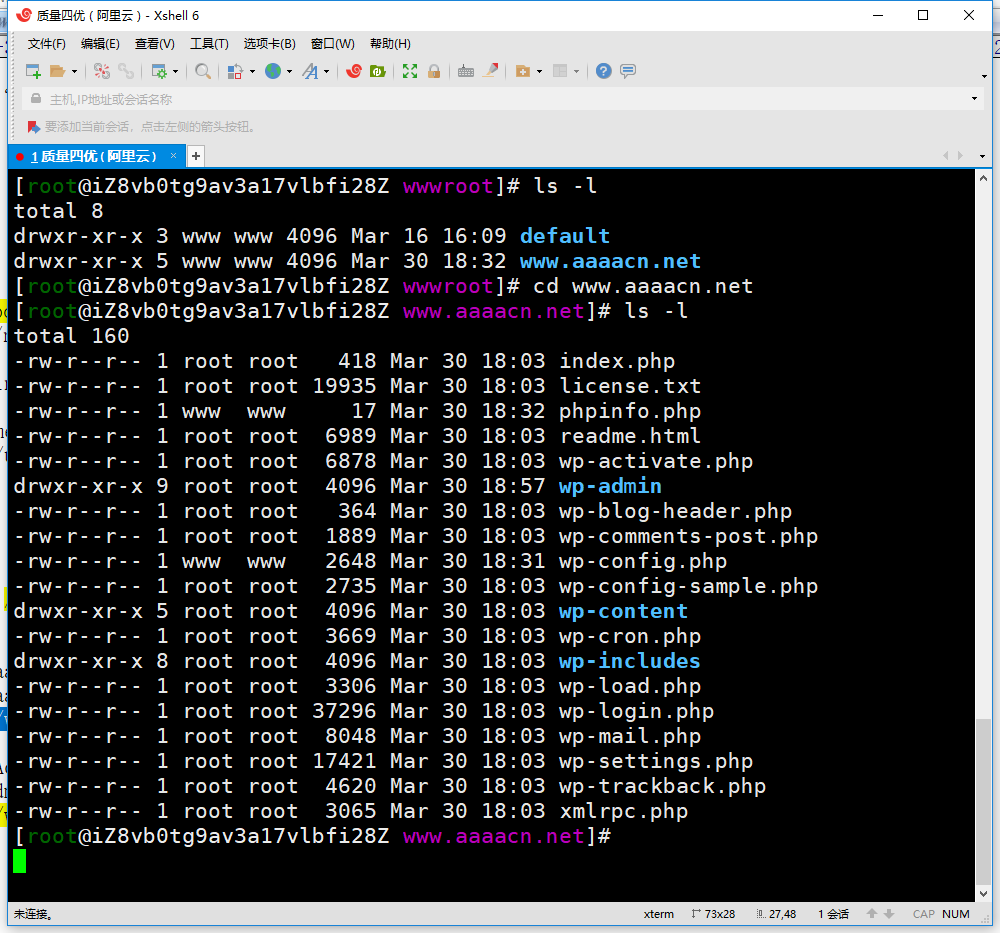1000x933 pixels.
Task: Open the 工具(T) menu
Action: pyautogui.click(x=209, y=44)
